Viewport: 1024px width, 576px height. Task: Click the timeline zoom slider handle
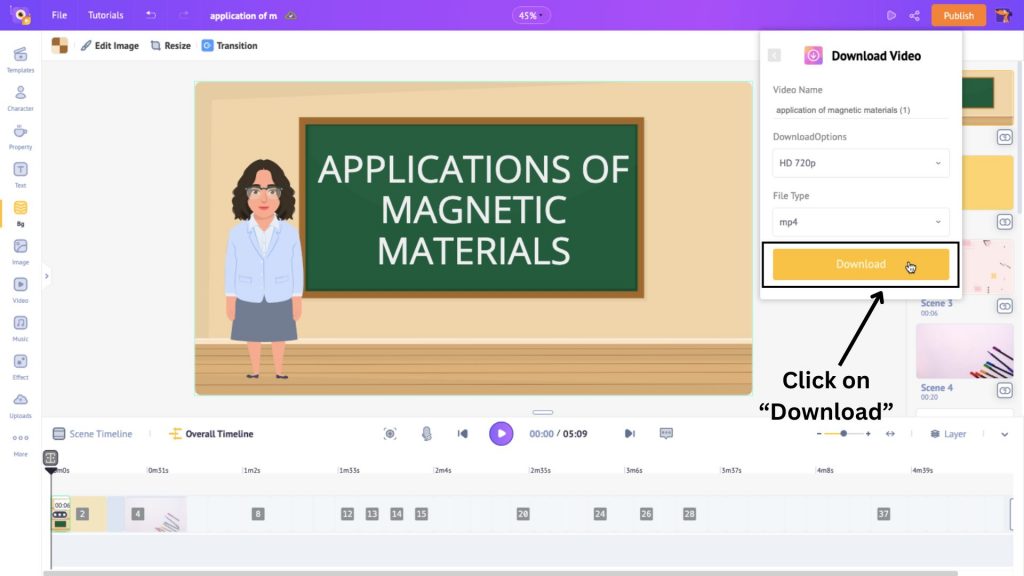coord(844,434)
